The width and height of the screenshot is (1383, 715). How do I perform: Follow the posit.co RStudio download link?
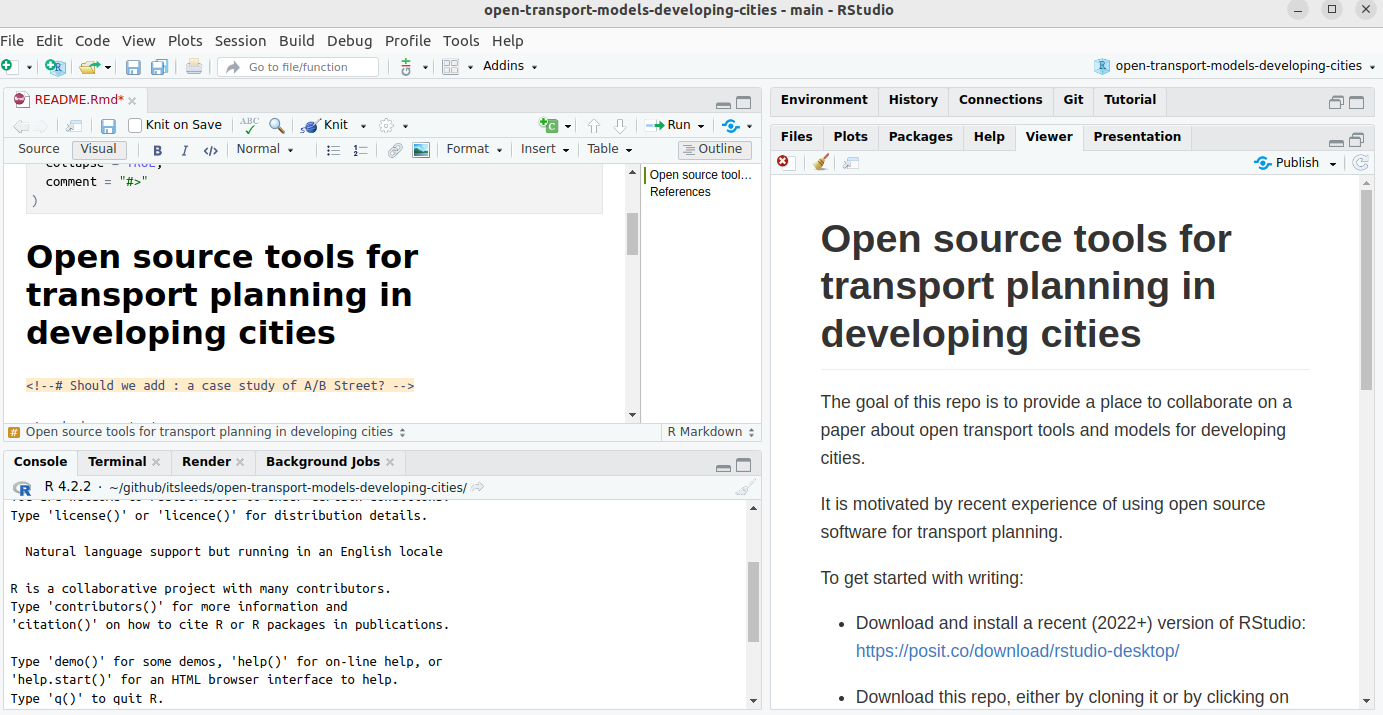click(x=1017, y=651)
